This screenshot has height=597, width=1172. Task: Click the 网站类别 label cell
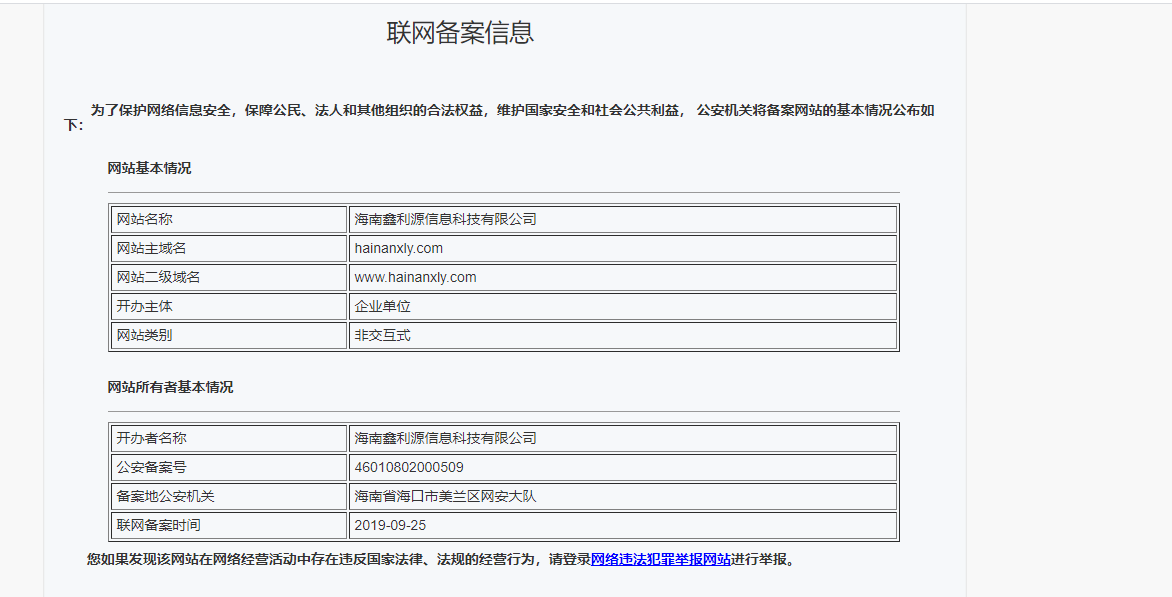(x=144, y=335)
